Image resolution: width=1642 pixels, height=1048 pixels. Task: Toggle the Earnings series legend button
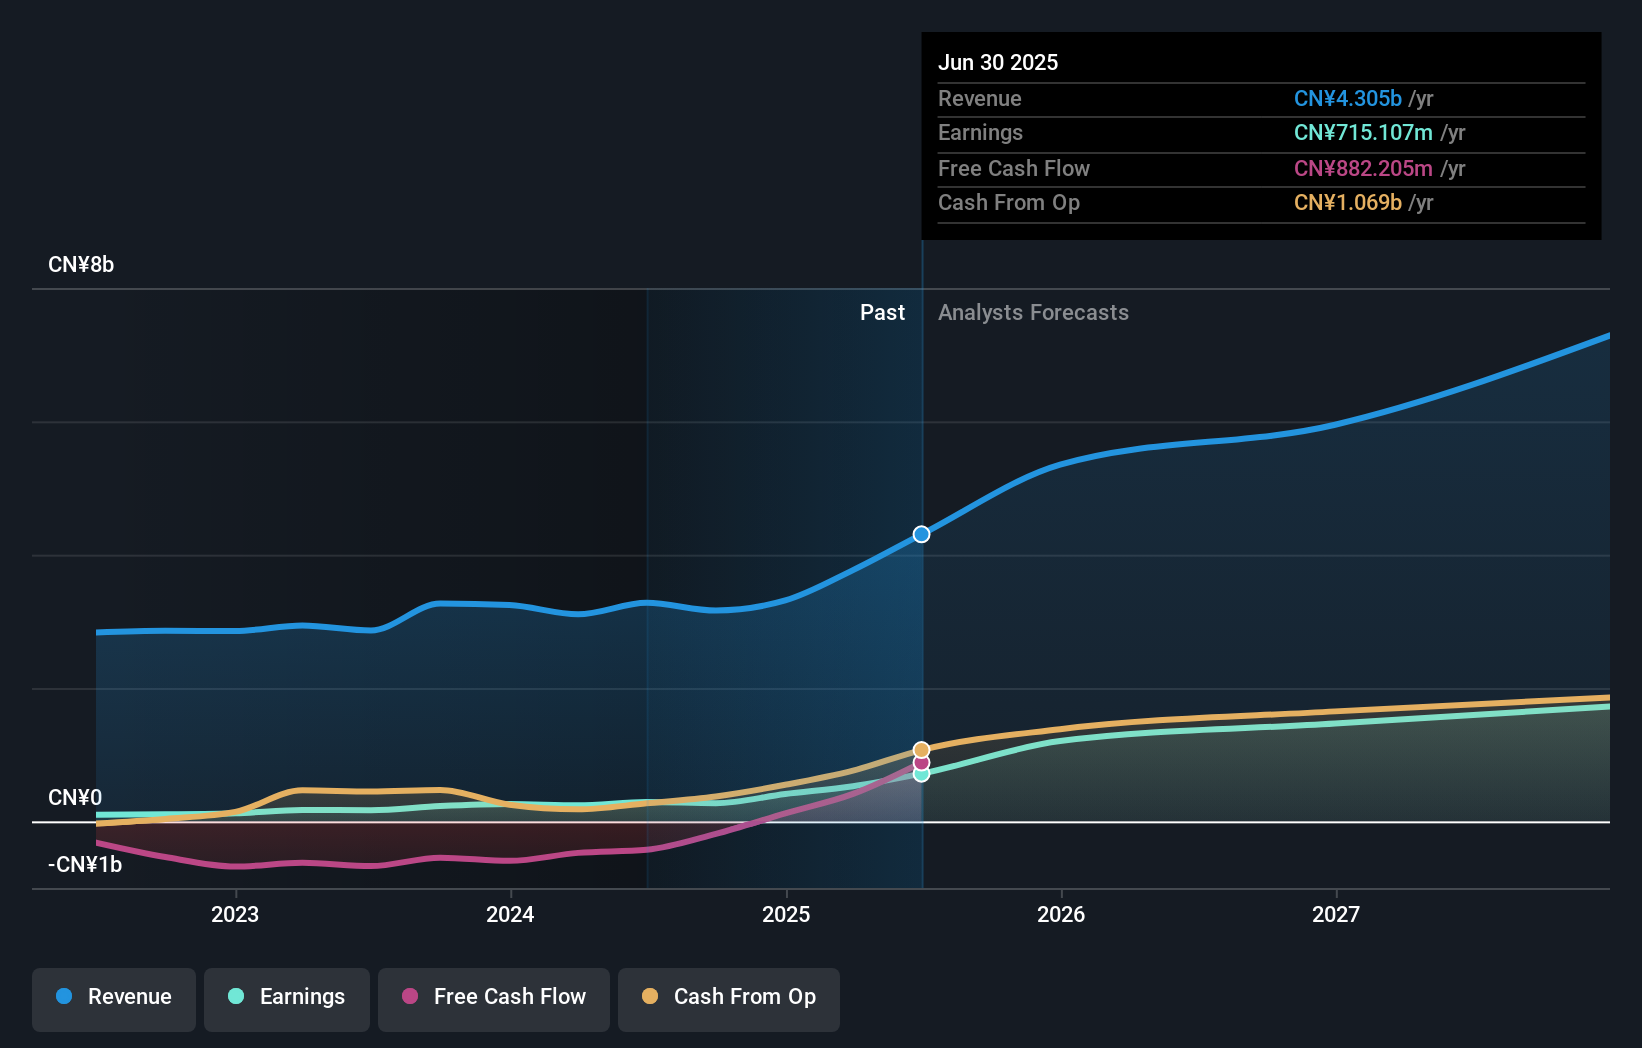point(287,998)
